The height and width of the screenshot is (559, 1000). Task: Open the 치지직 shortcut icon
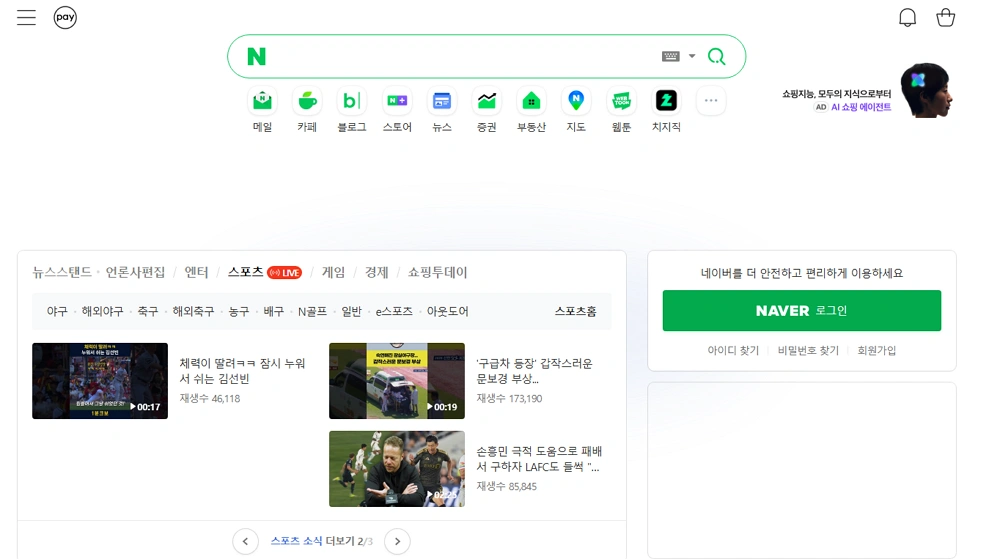pos(666,101)
